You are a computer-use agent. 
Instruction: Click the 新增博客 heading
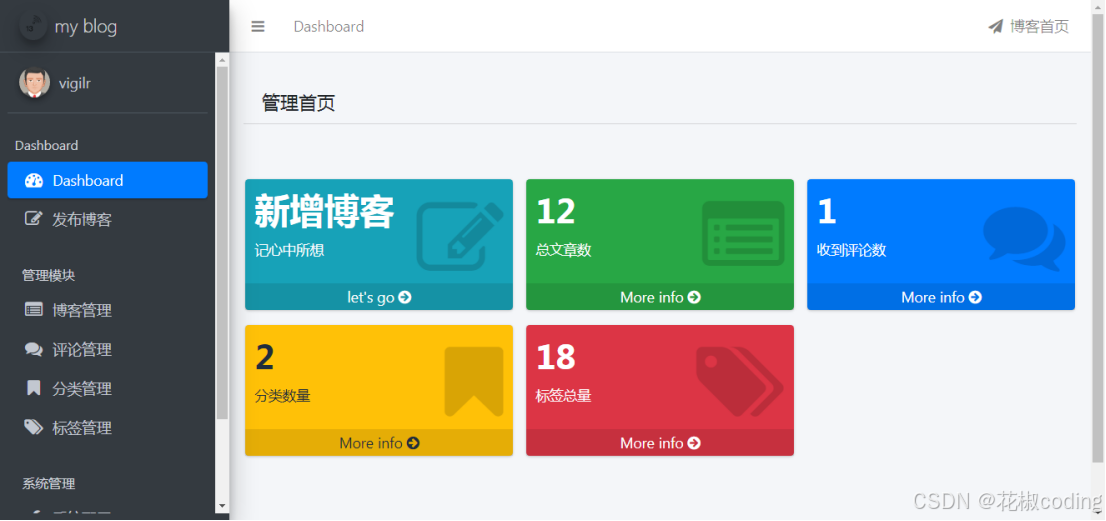pyautogui.click(x=324, y=212)
